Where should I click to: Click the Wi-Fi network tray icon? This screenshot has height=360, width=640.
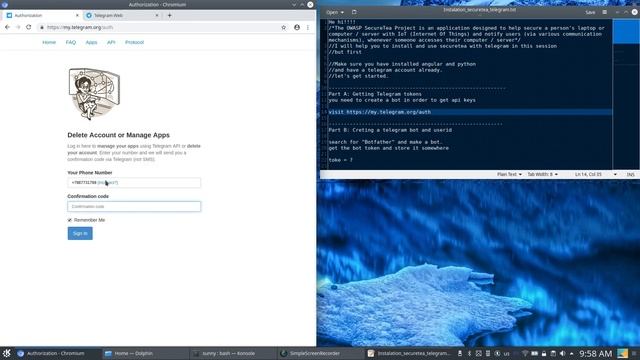pyautogui.click(x=525, y=353)
